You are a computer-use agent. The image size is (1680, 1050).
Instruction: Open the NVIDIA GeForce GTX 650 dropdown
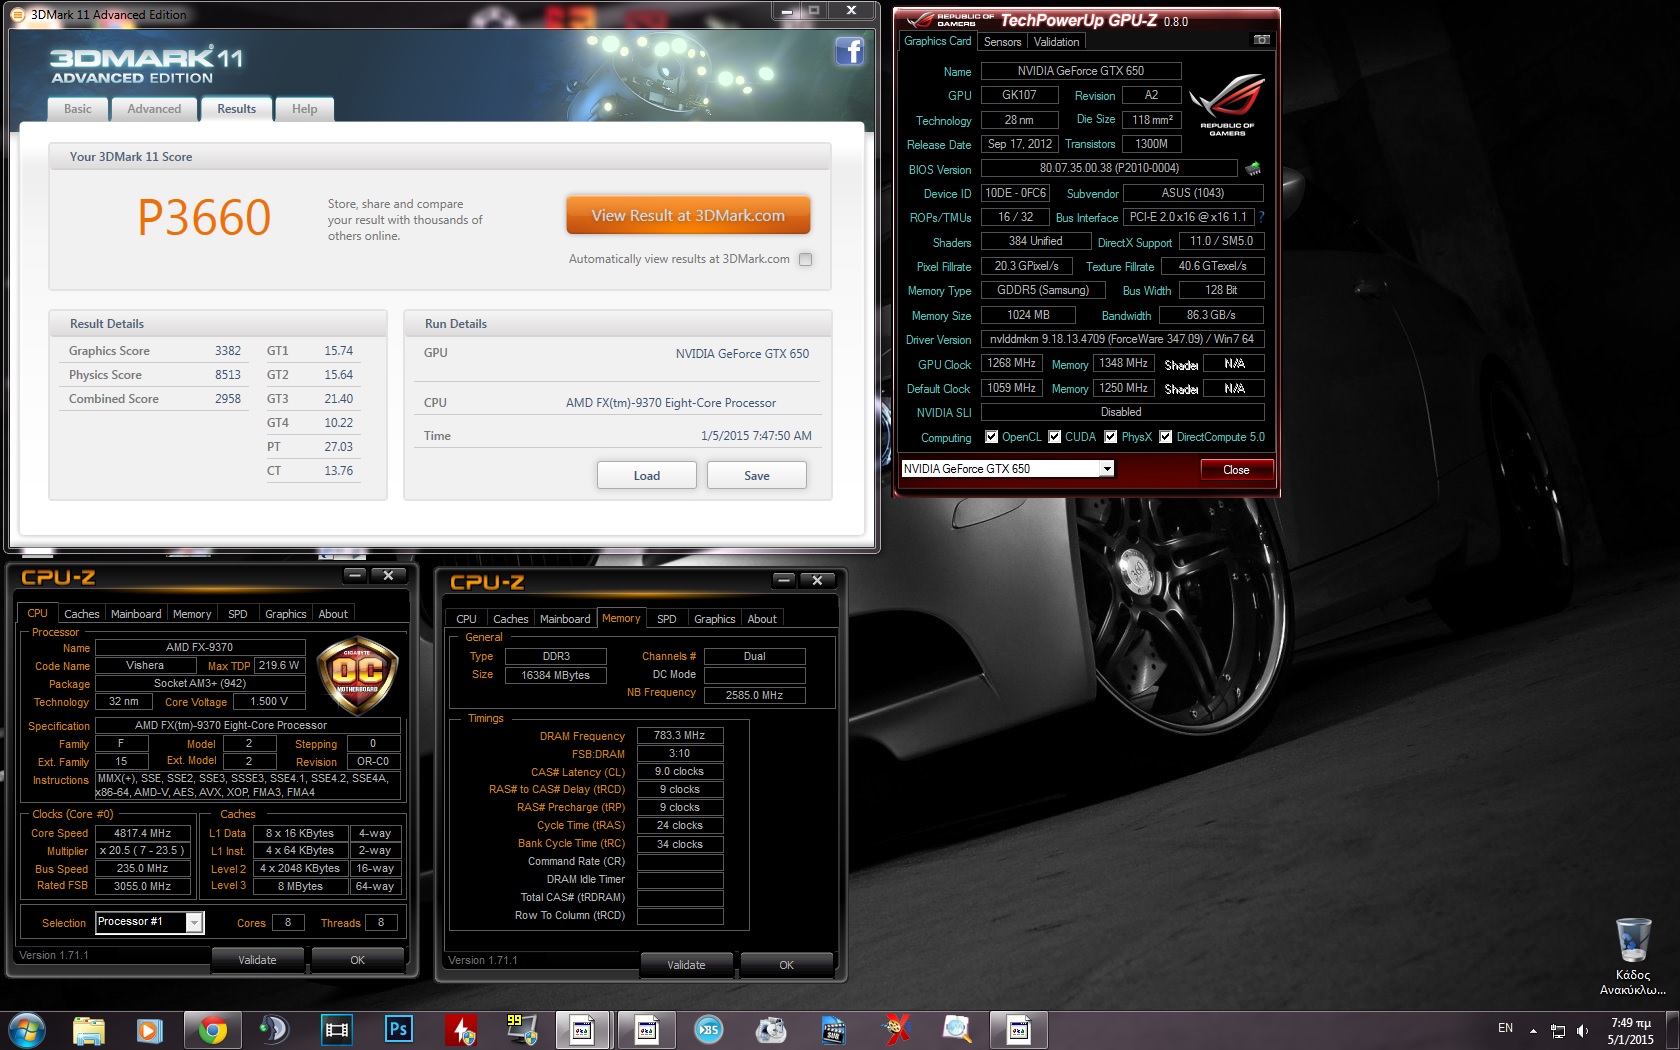click(1106, 468)
